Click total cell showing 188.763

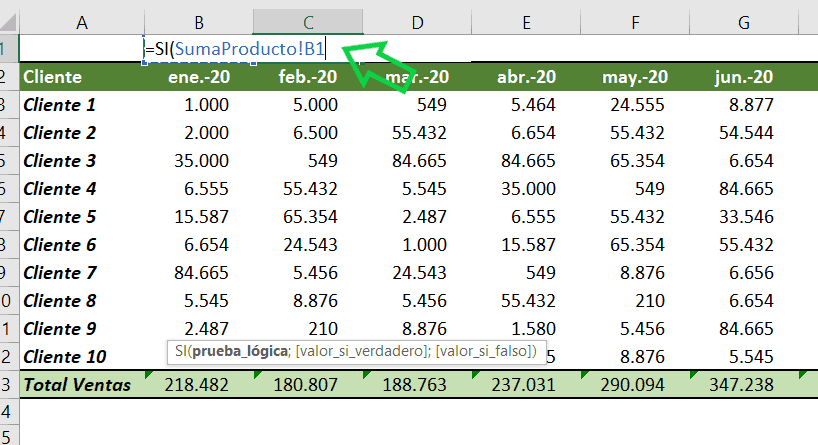(417, 384)
